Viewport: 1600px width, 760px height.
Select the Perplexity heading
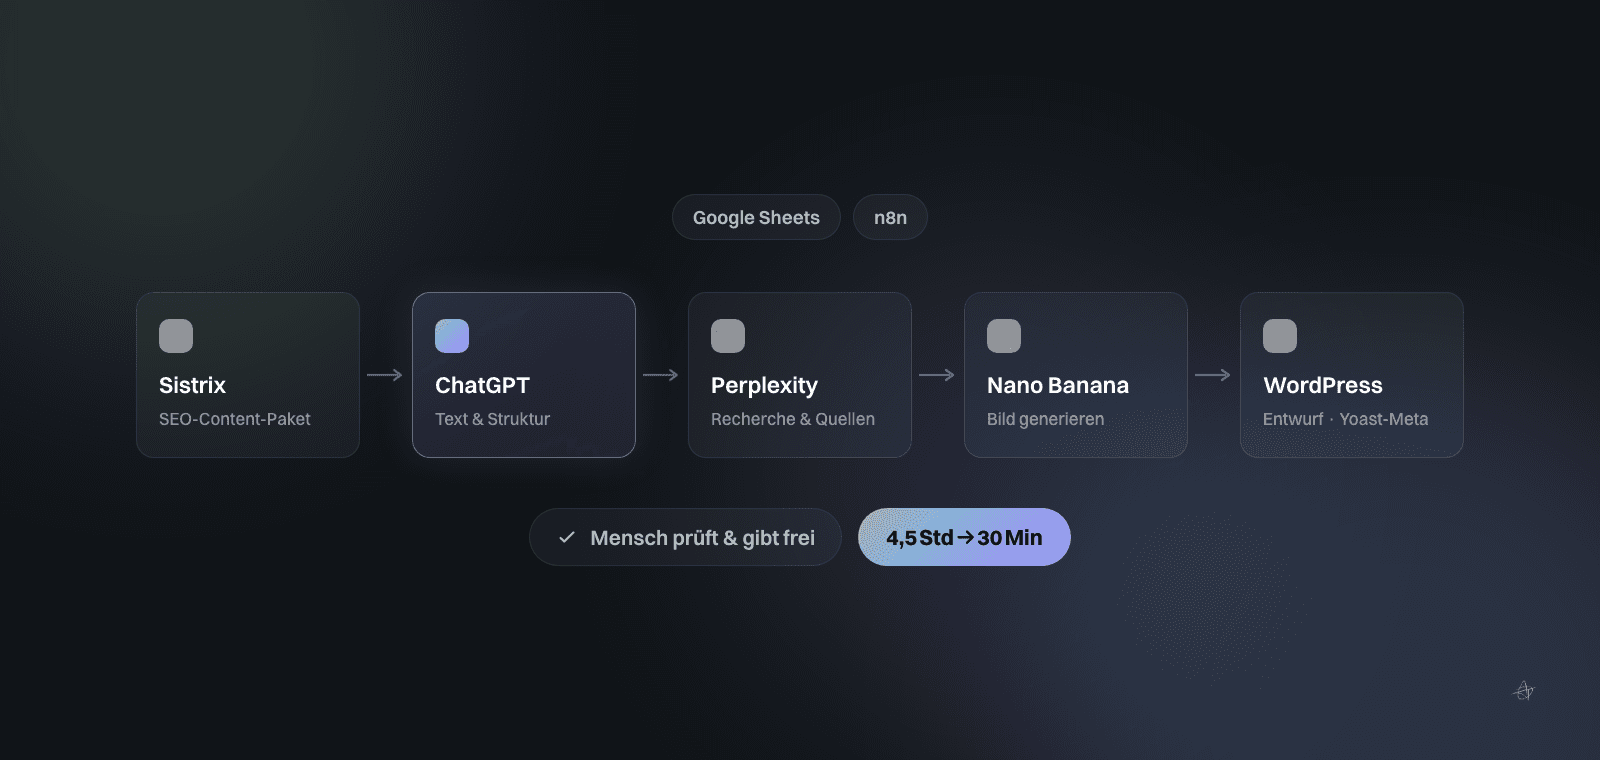coord(764,386)
